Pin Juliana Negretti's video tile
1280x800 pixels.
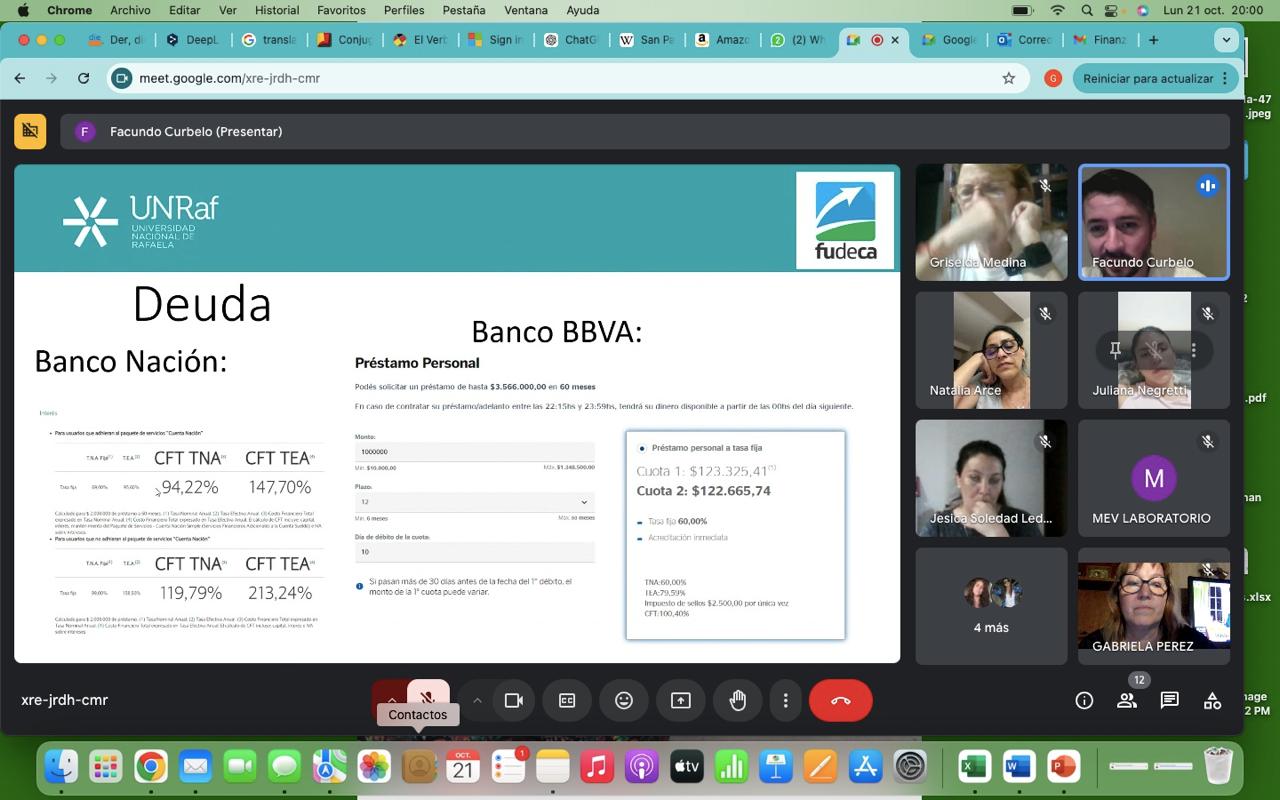click(x=1115, y=350)
